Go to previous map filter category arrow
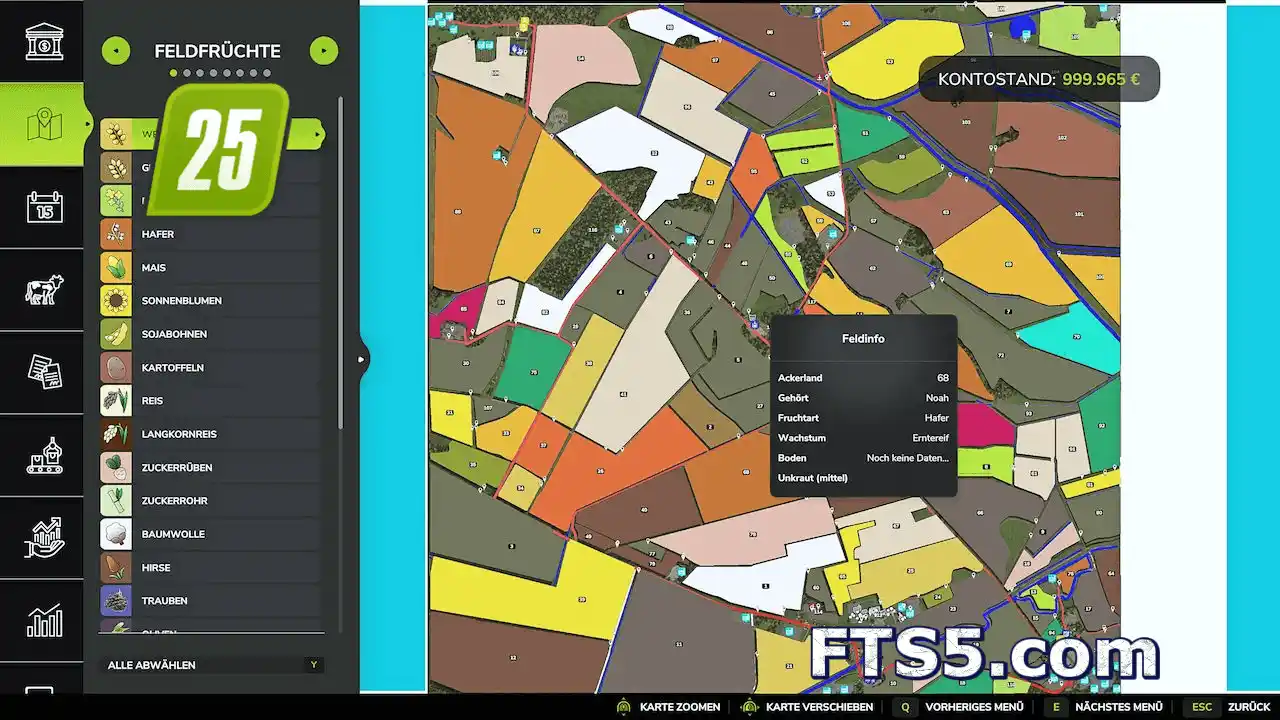The width and height of the screenshot is (1280, 720). pyautogui.click(x=116, y=50)
